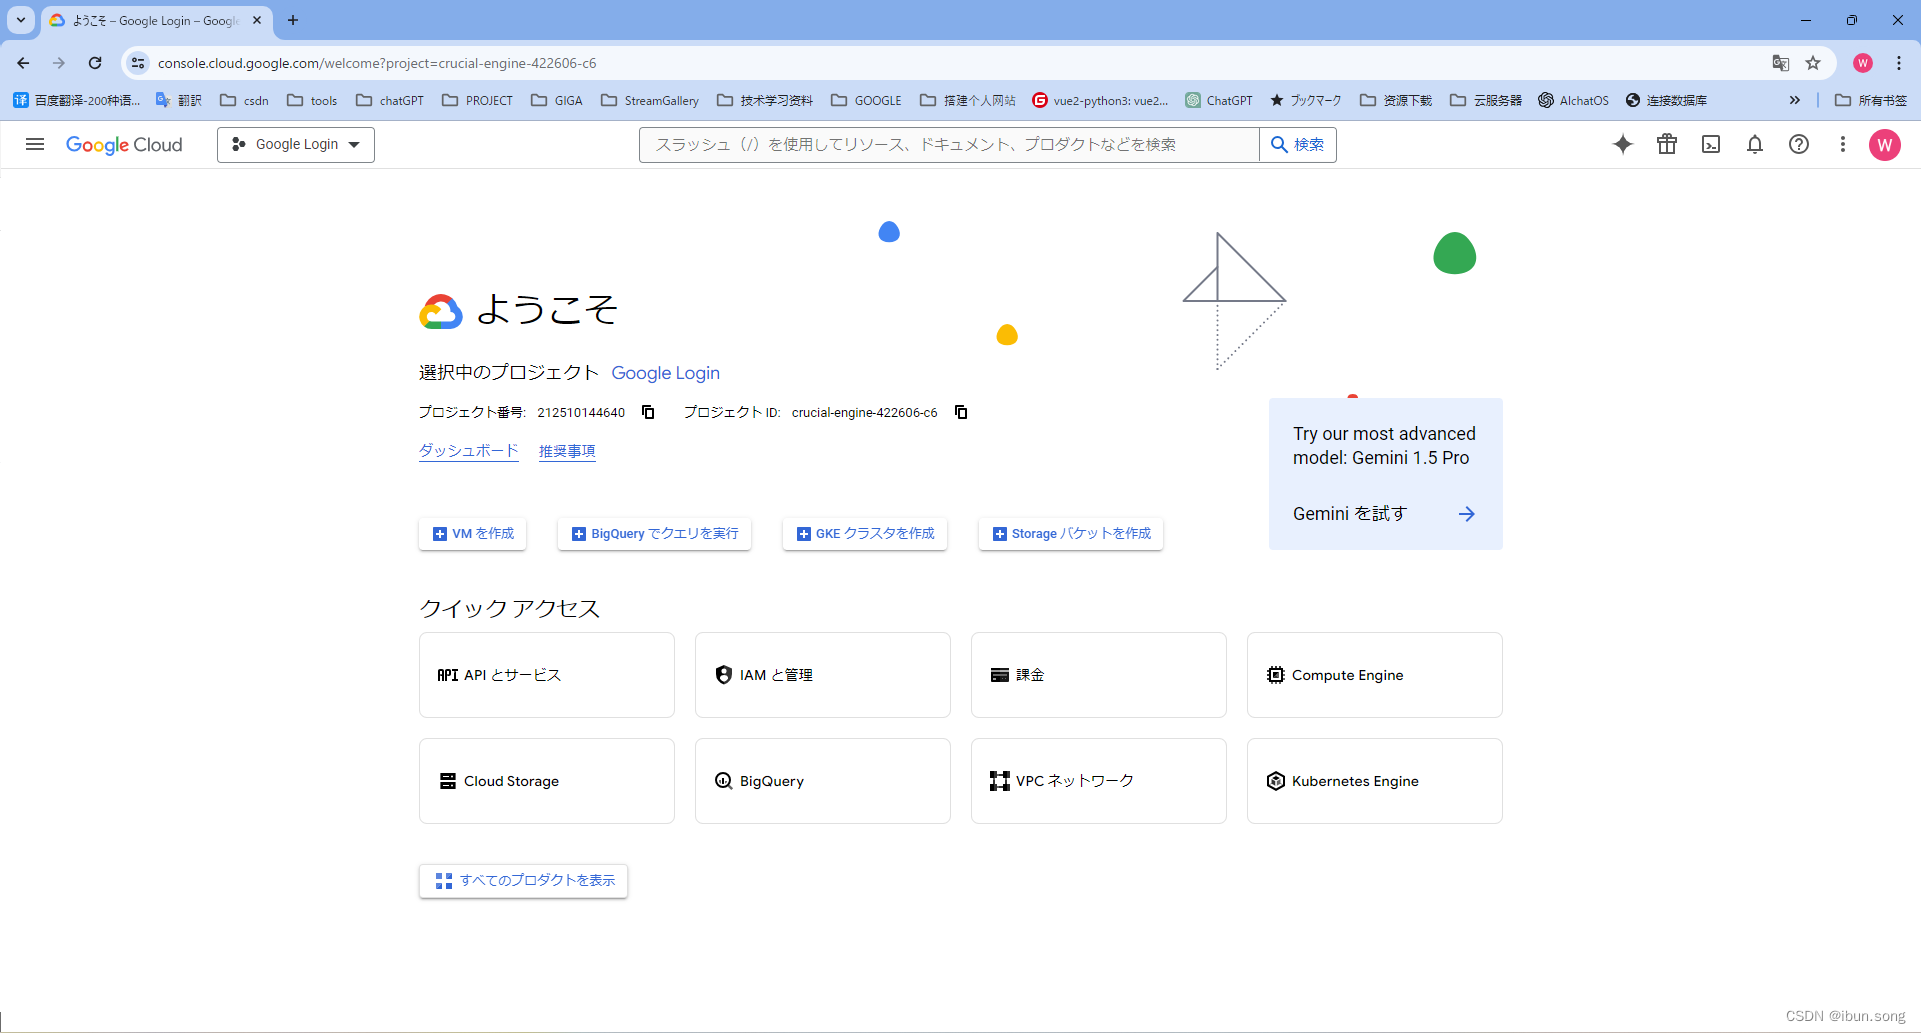Image resolution: width=1921 pixels, height=1033 pixels.
Task: Click the translate page icon
Action: (x=1780, y=63)
